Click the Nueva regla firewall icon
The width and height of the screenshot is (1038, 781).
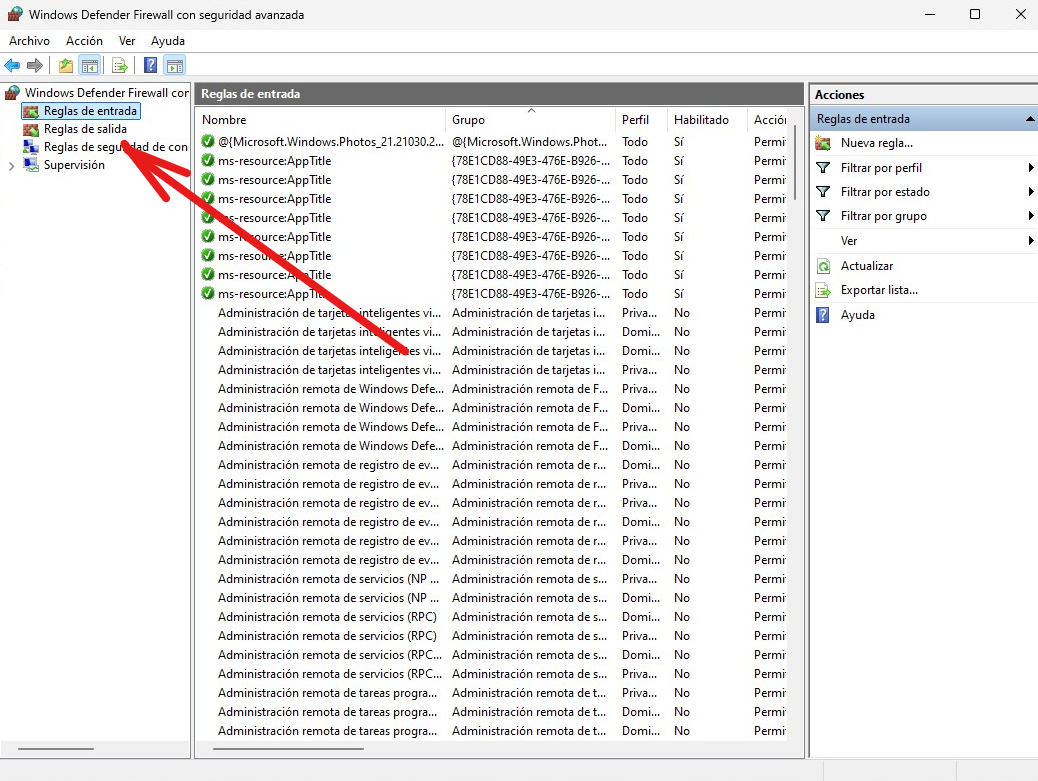click(823, 143)
